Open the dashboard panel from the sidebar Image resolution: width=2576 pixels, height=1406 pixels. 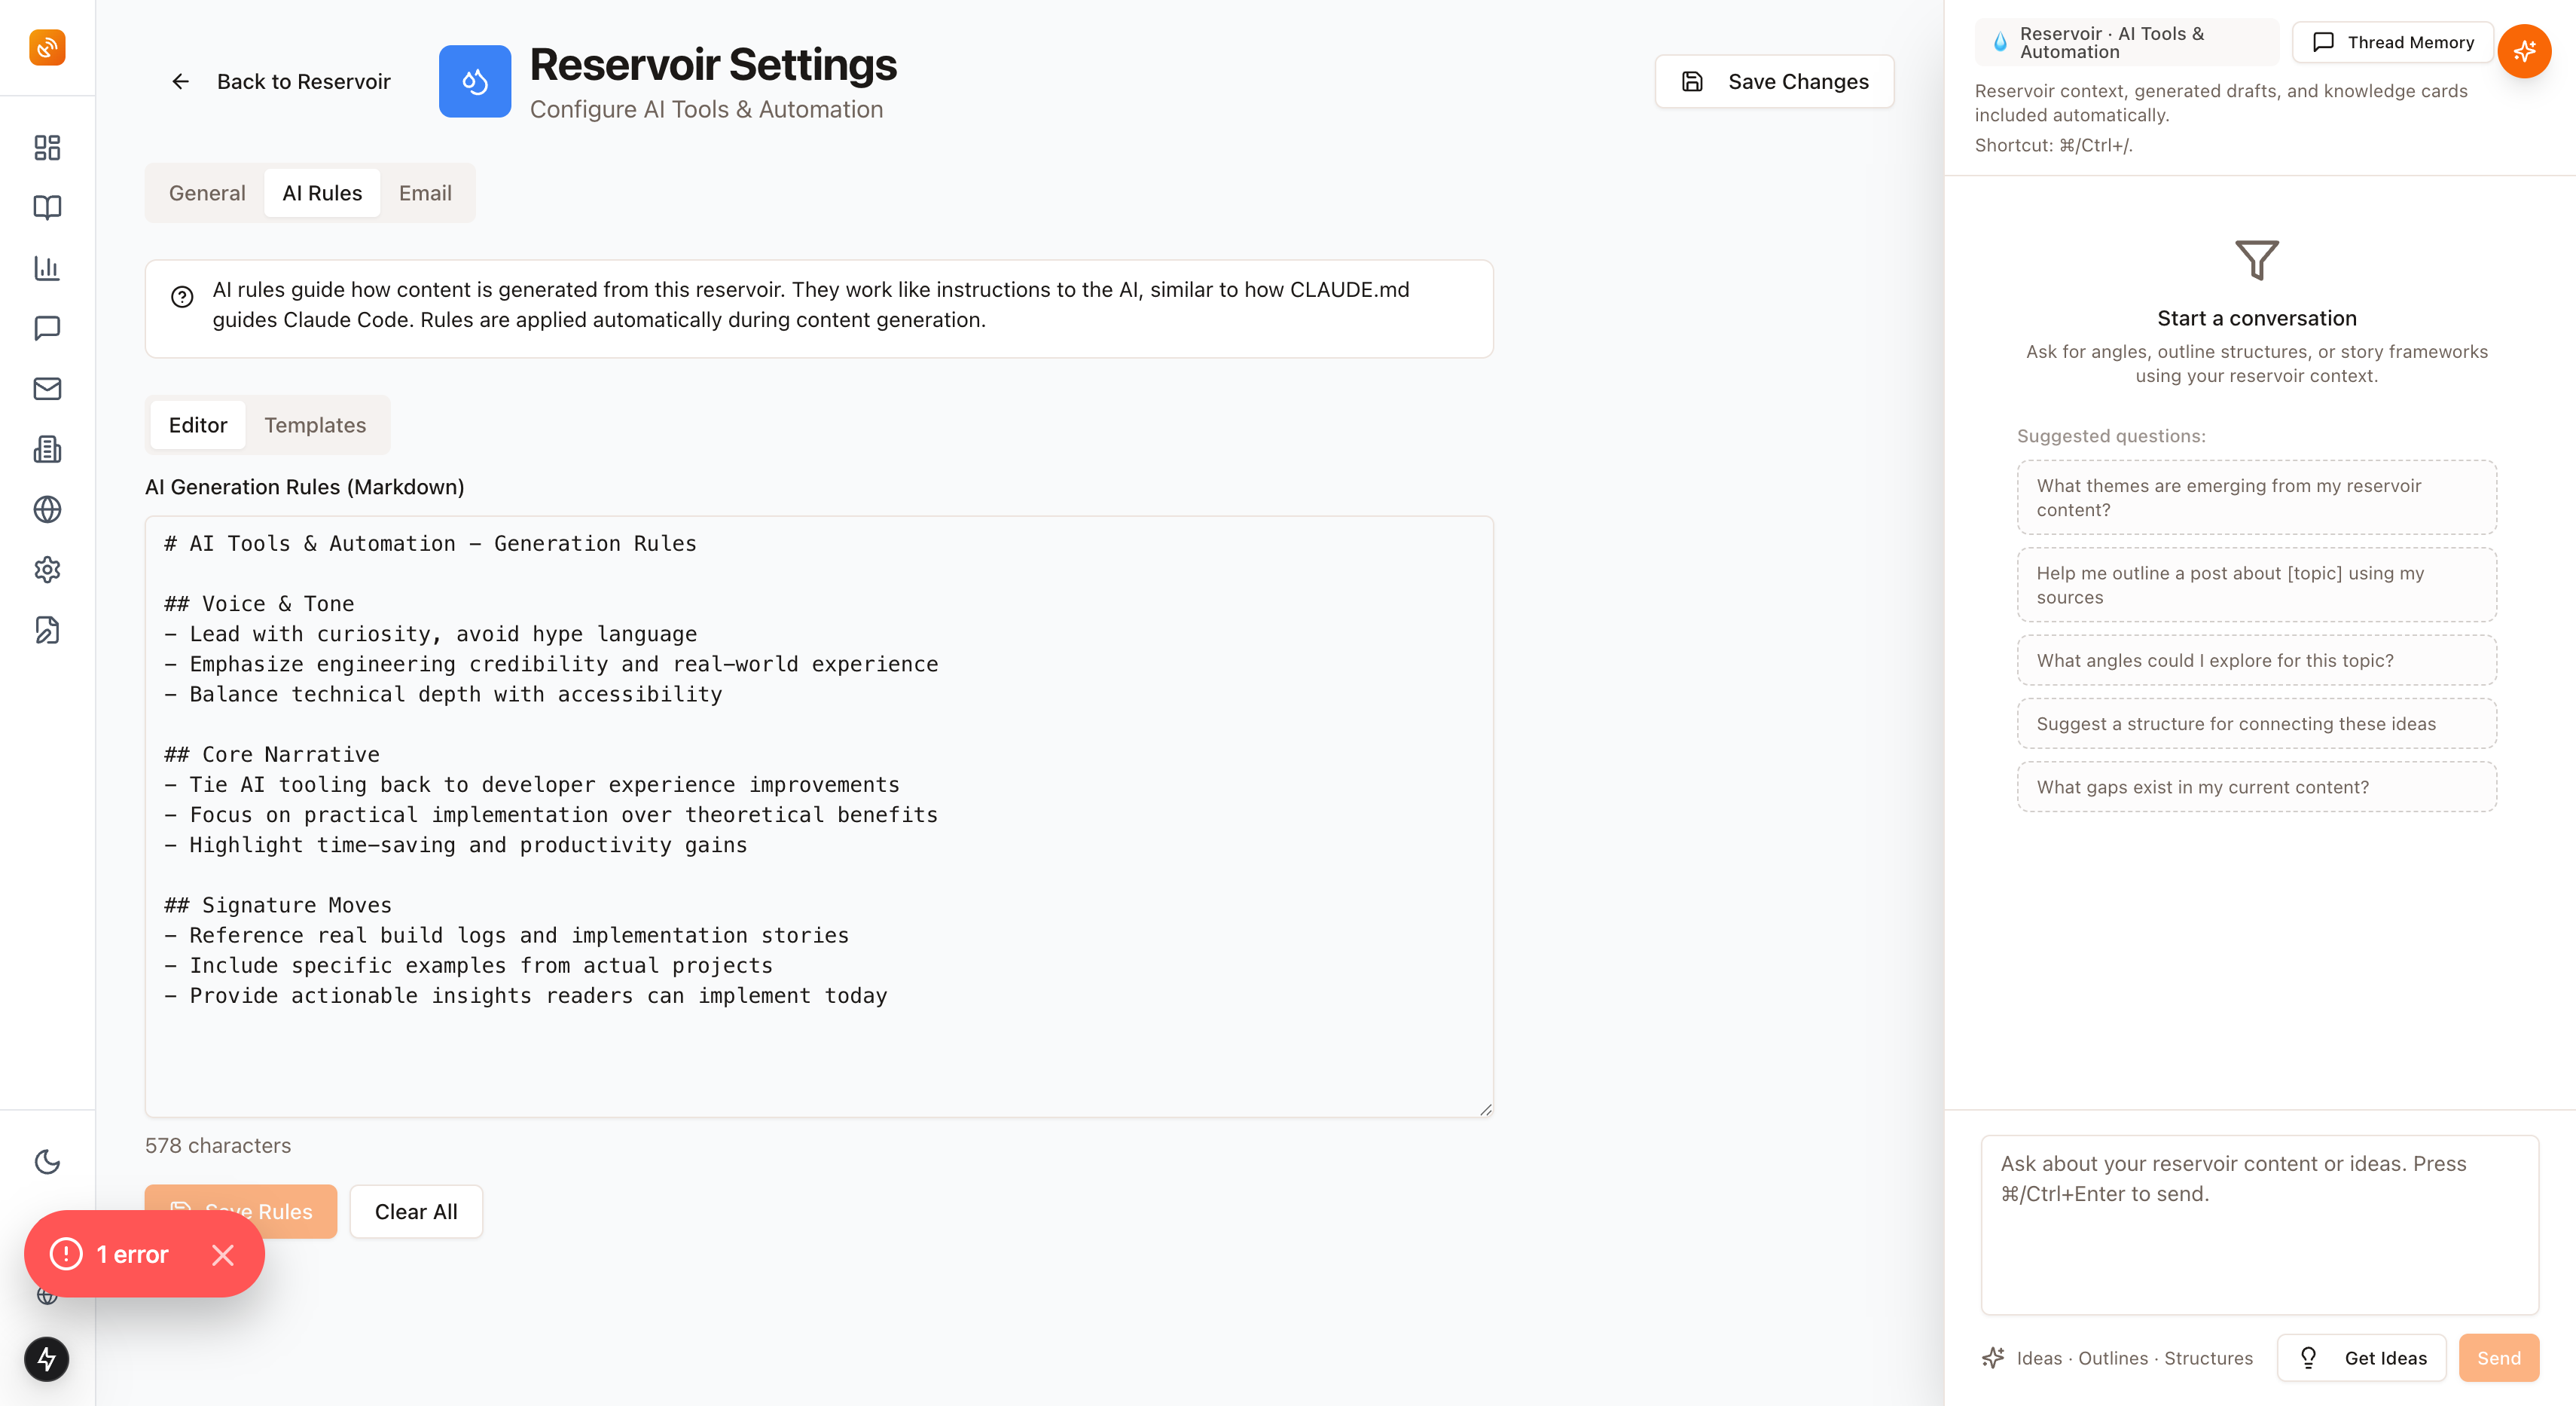tap(47, 147)
